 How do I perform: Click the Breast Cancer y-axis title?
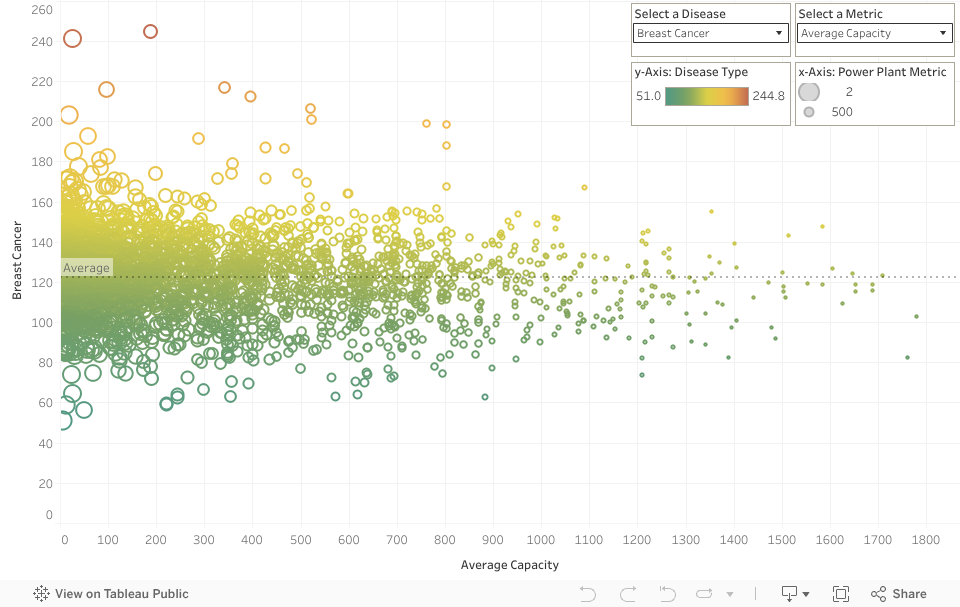pos(17,262)
